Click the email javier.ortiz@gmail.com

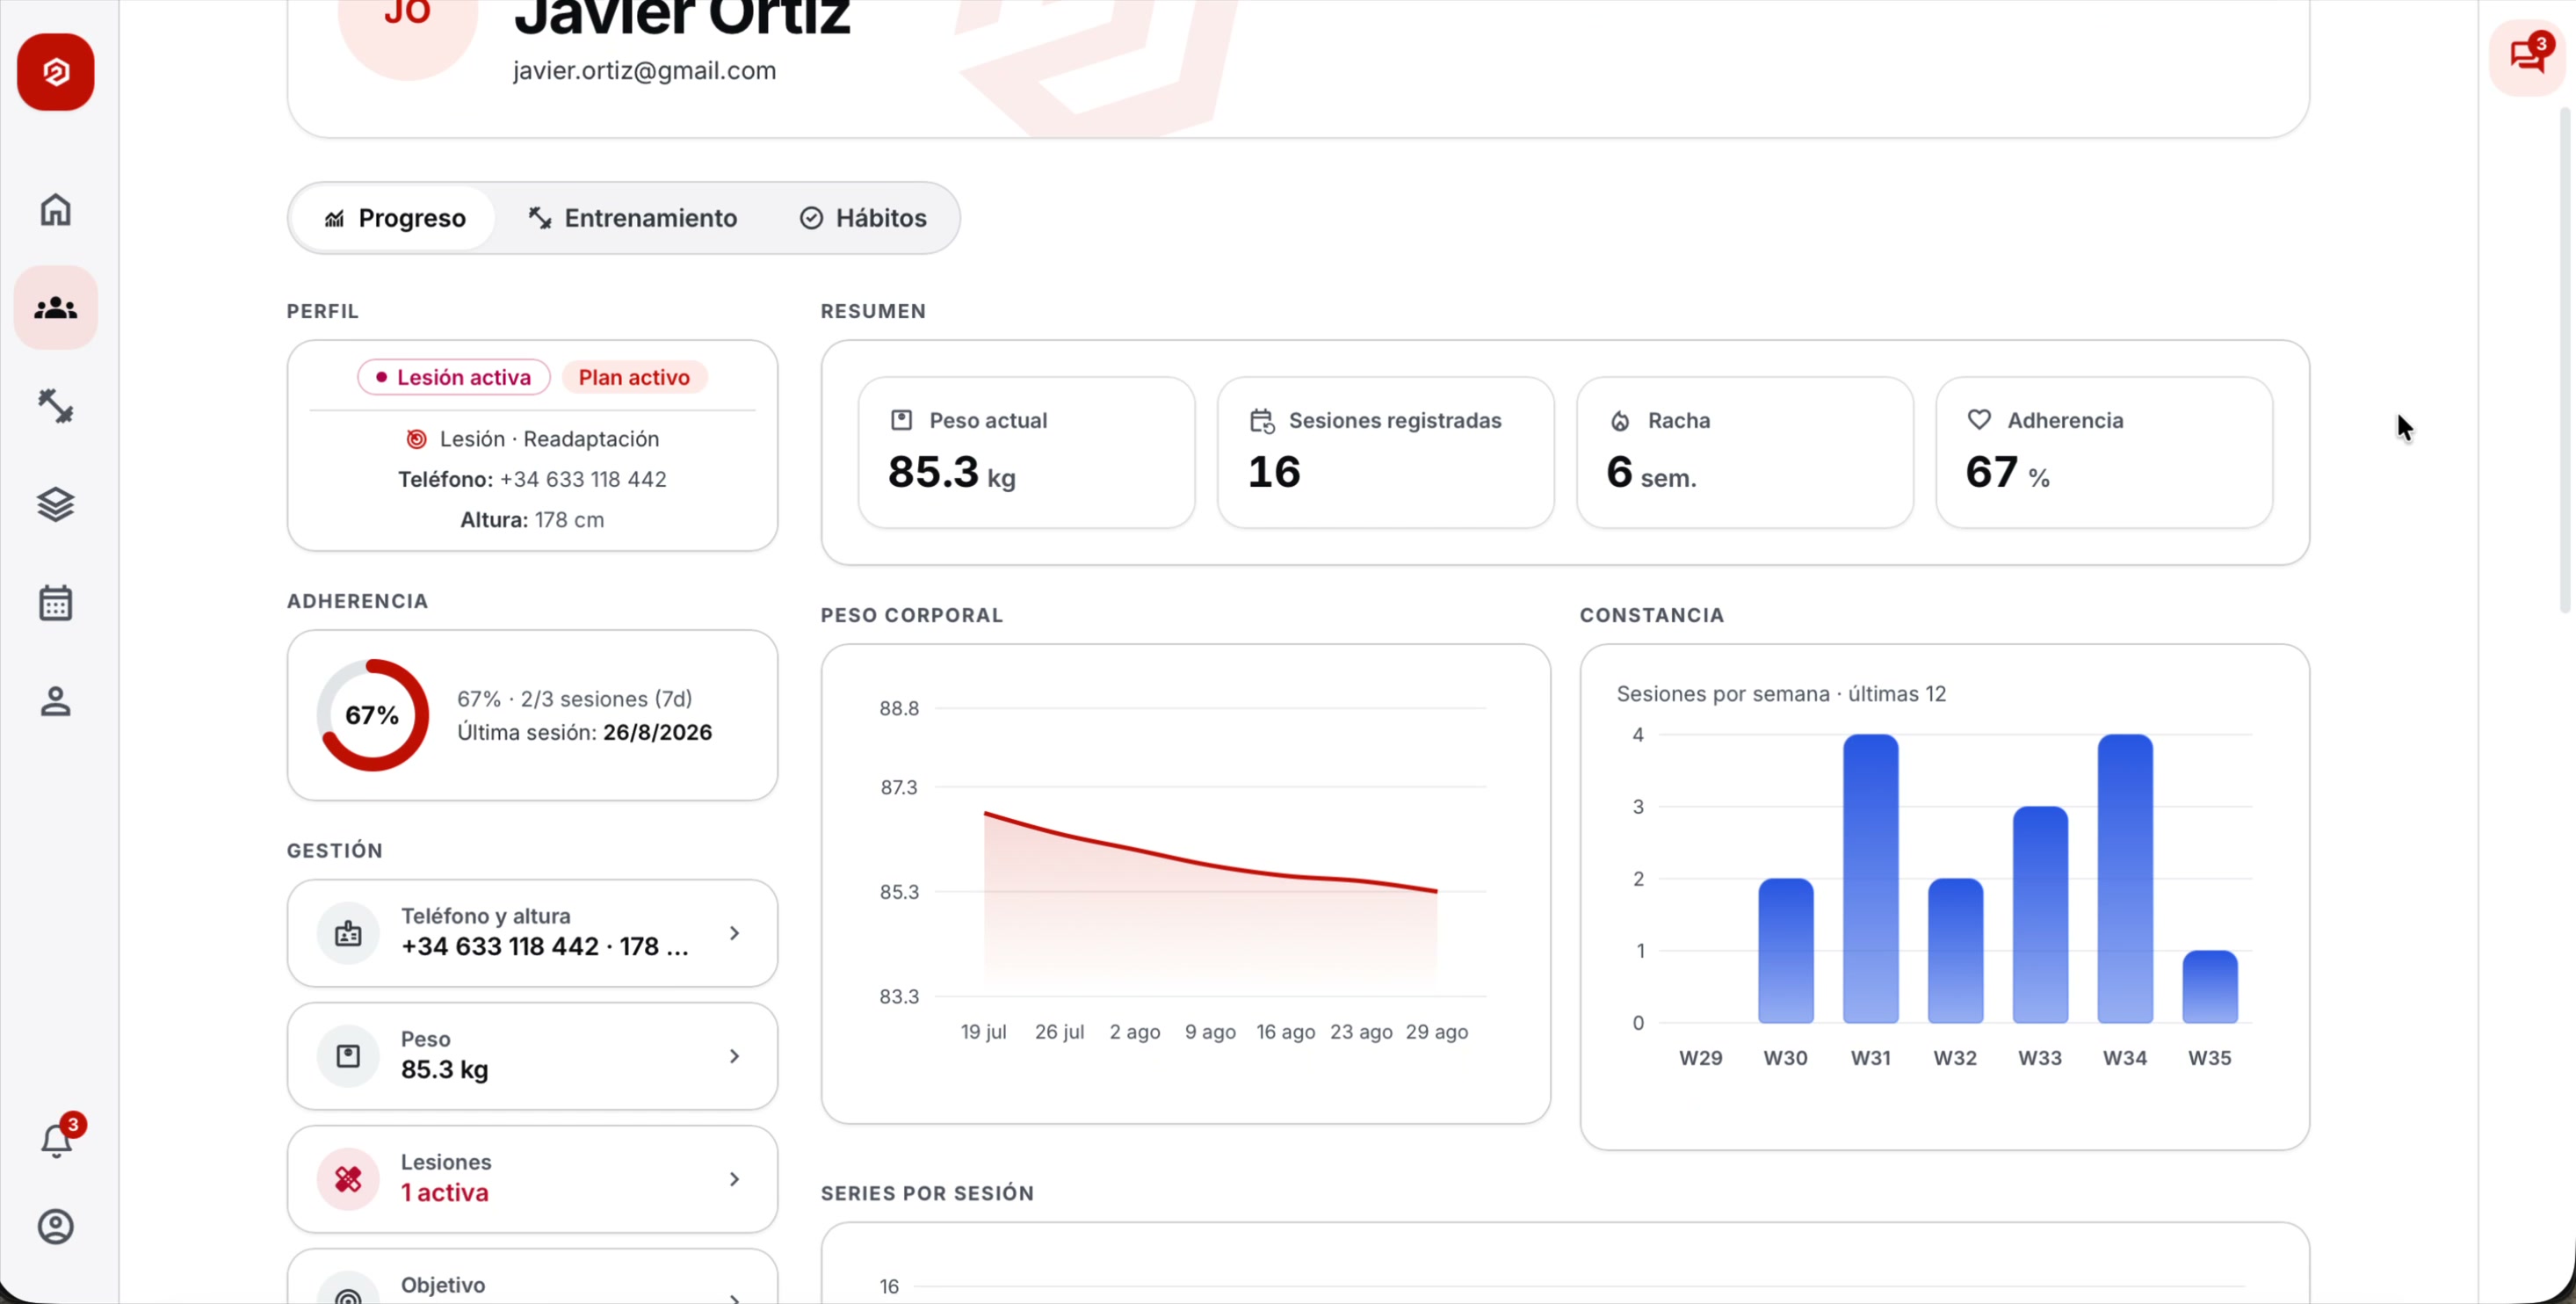click(x=644, y=71)
